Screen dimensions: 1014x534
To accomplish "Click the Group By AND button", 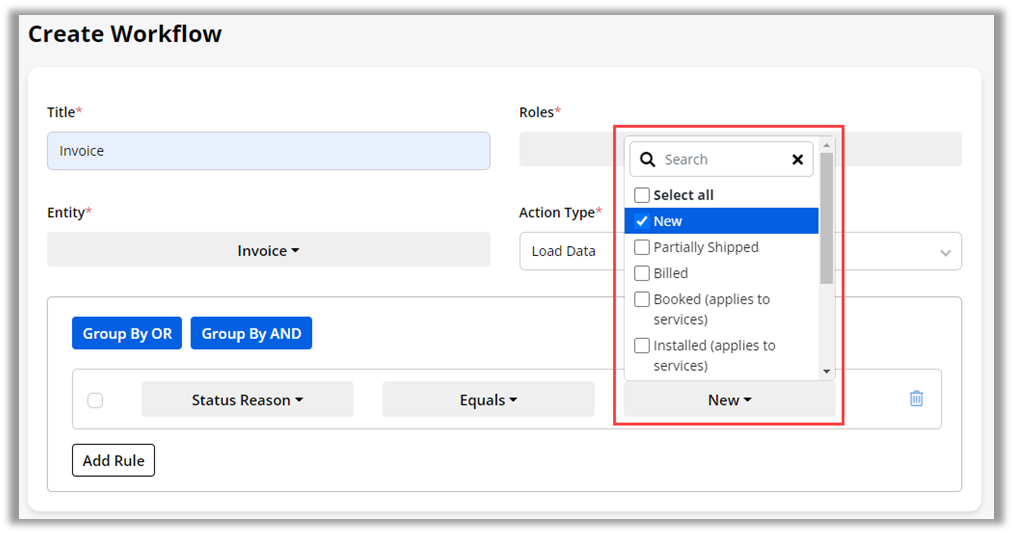I will pyautogui.click(x=251, y=334).
